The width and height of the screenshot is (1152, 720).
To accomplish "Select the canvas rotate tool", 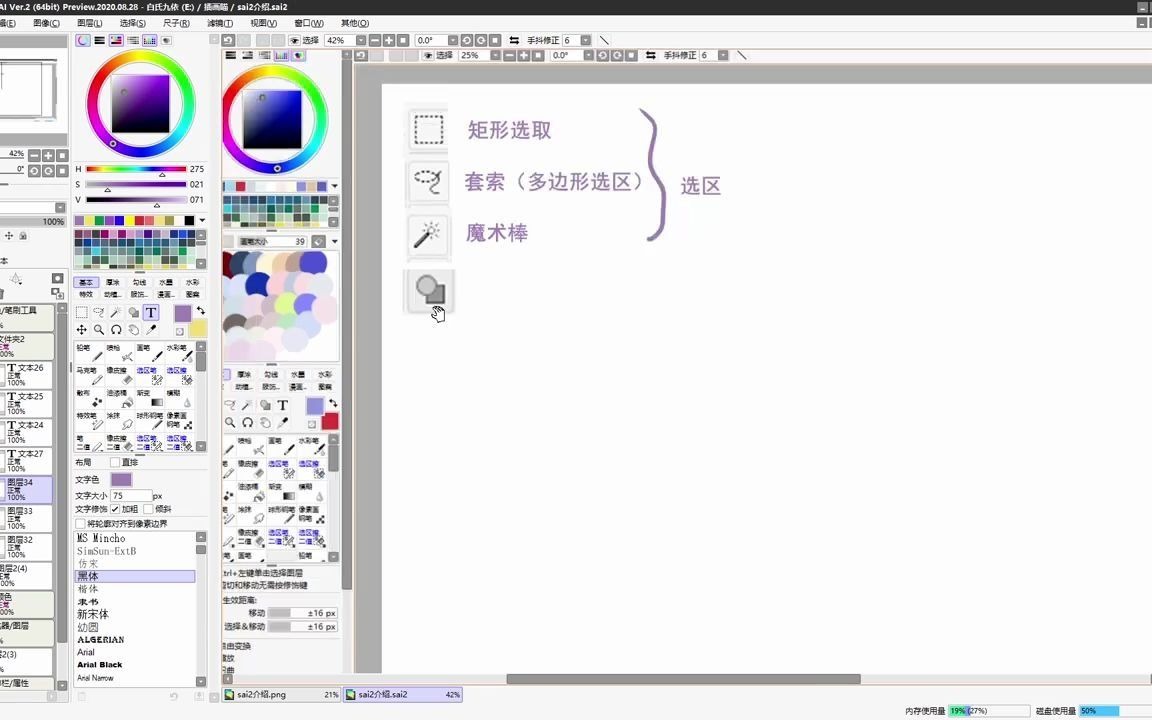I will (x=116, y=329).
